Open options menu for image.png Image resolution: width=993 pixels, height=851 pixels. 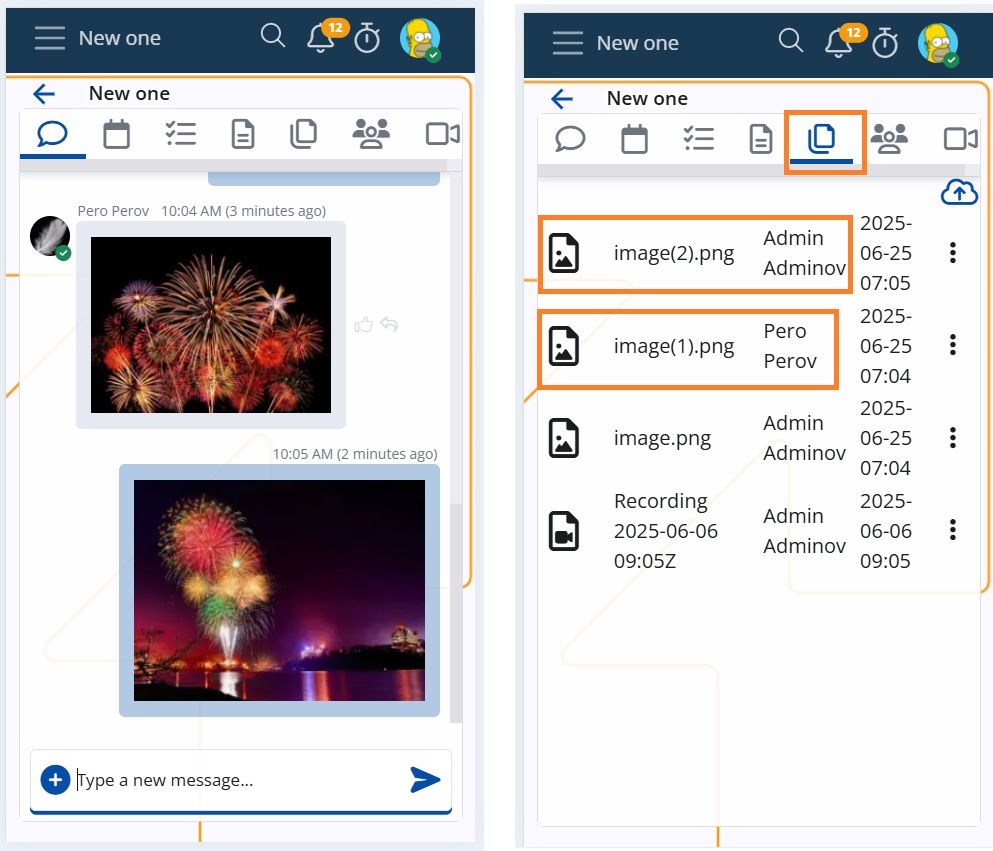pyautogui.click(x=952, y=438)
